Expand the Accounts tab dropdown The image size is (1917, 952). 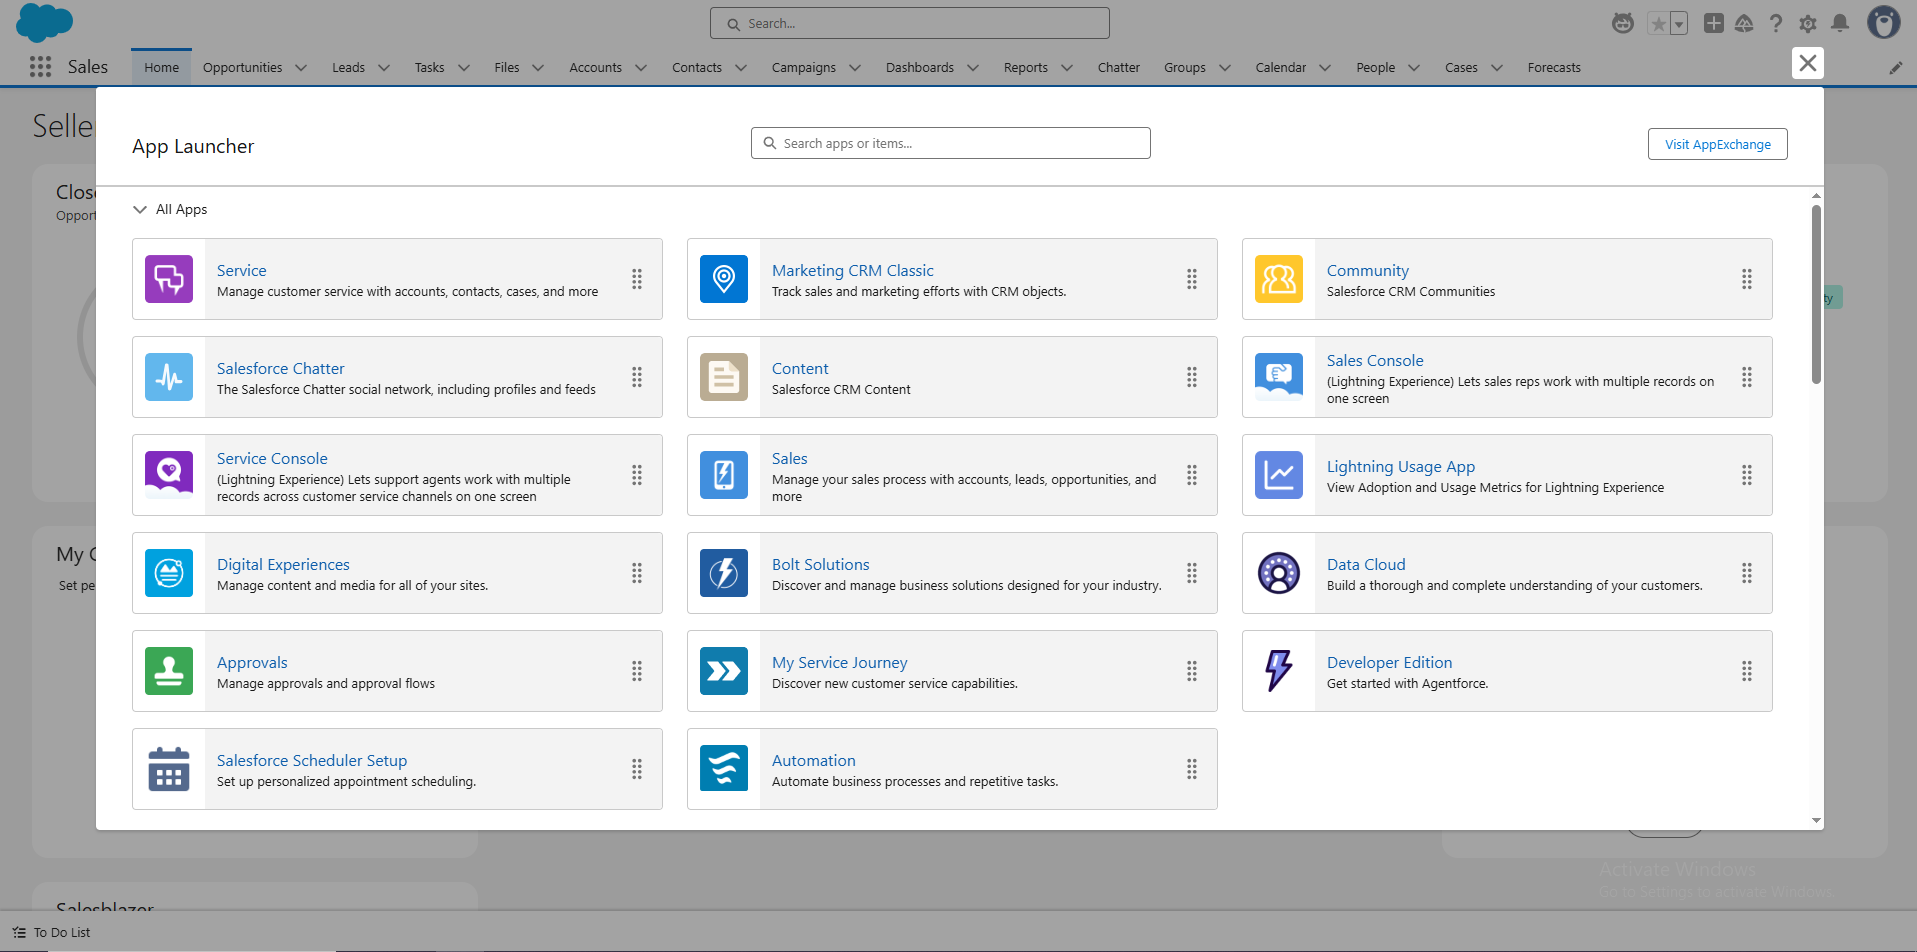(x=641, y=68)
